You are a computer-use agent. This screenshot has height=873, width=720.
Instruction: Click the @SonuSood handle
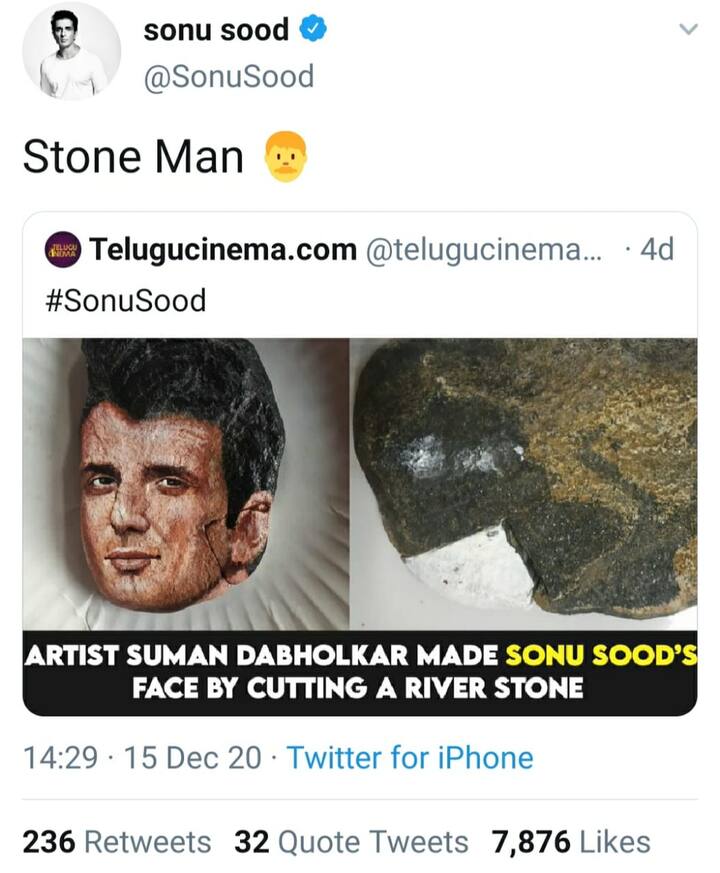pyautogui.click(x=232, y=74)
